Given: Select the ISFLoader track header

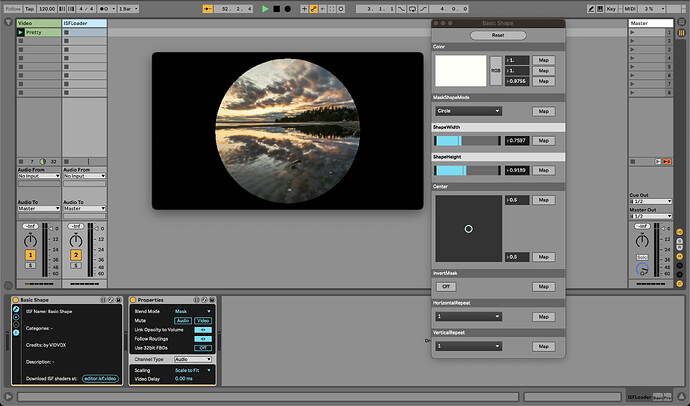Looking at the screenshot, I should [x=84, y=22].
